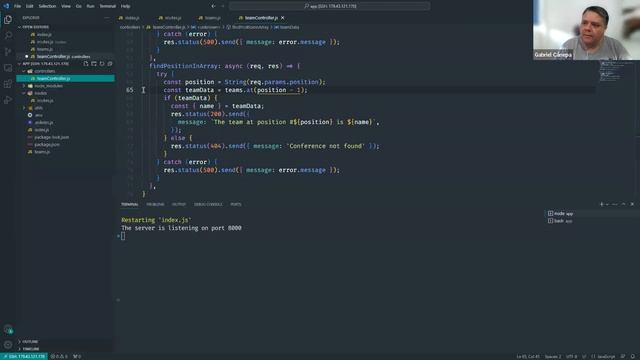Open the Run and Debug view icon
Screen dimensions: 640x360
tap(8, 100)
